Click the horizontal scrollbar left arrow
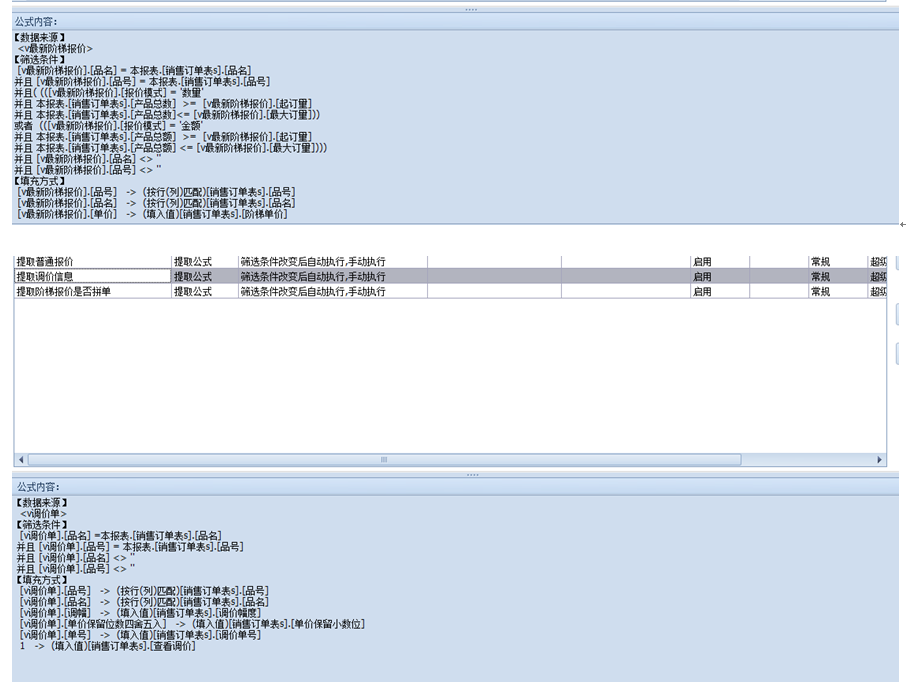Screen dimensions: 906x682 21,460
